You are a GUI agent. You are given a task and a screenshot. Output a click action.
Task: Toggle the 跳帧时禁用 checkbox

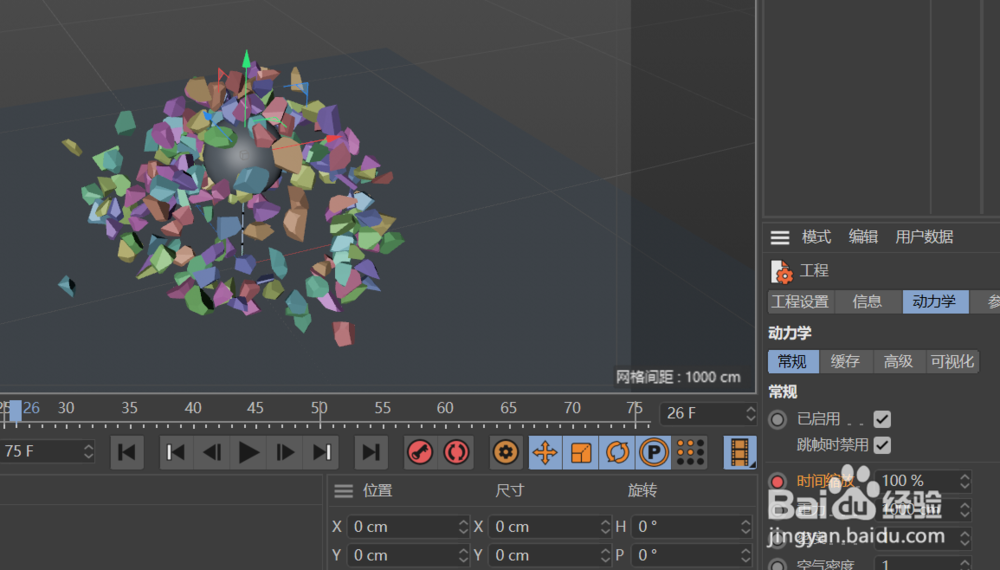[882, 445]
